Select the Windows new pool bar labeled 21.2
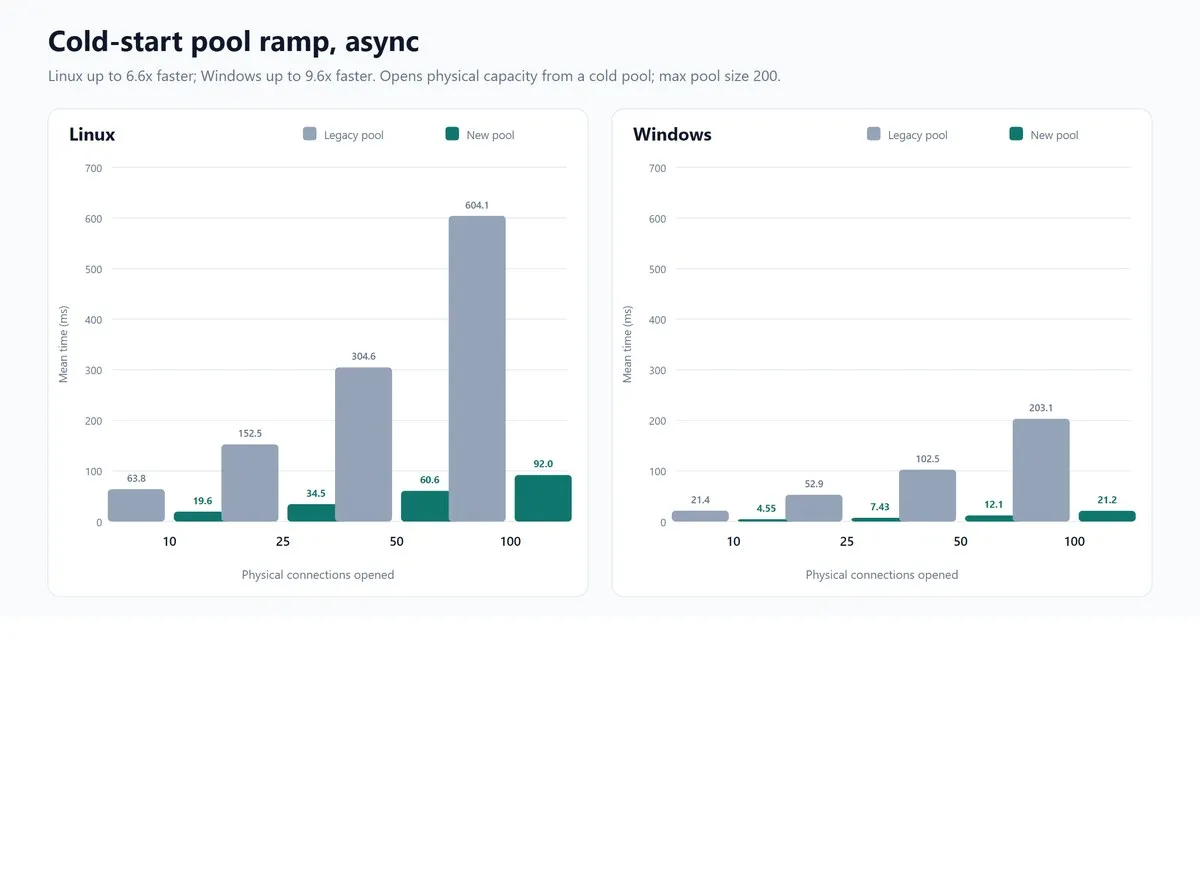 tap(1107, 516)
